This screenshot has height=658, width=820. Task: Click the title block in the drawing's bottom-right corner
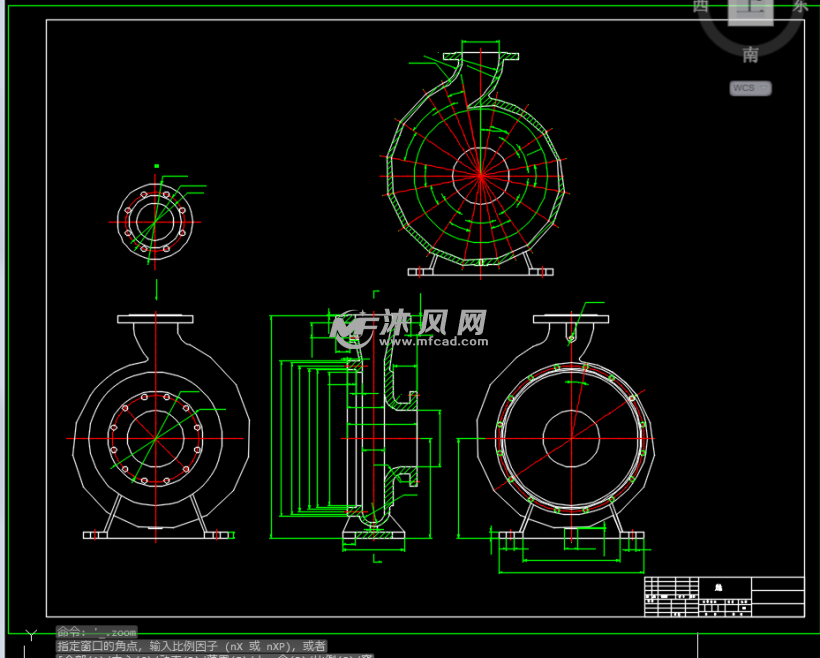pos(724,596)
